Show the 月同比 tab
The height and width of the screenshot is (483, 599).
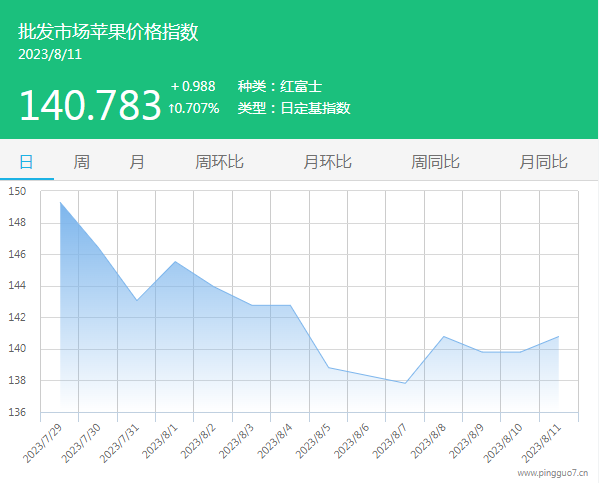pos(543,162)
